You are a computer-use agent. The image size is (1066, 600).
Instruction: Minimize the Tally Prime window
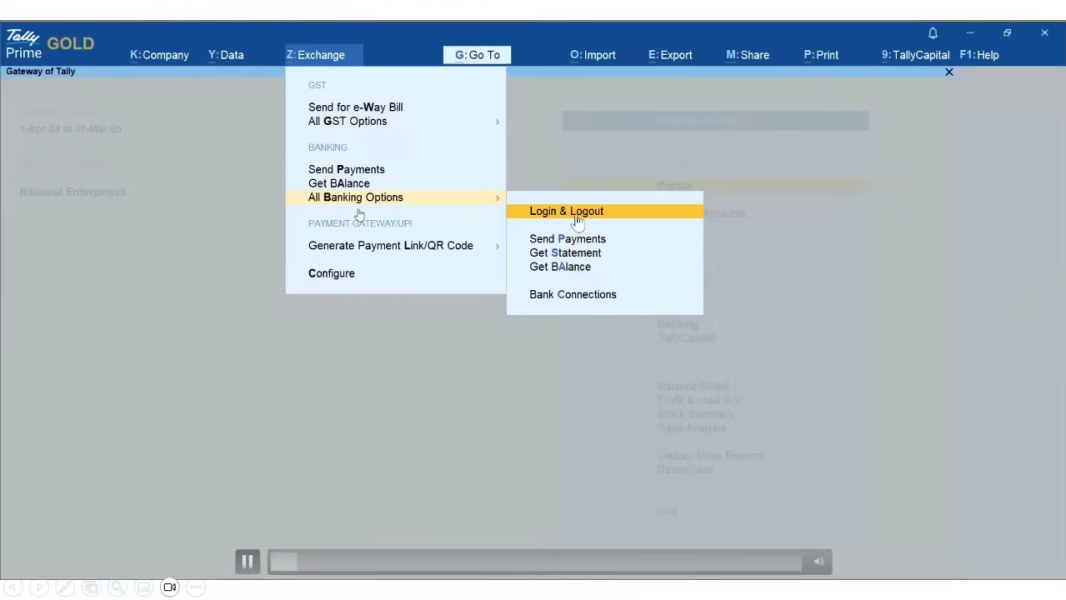[970, 33]
